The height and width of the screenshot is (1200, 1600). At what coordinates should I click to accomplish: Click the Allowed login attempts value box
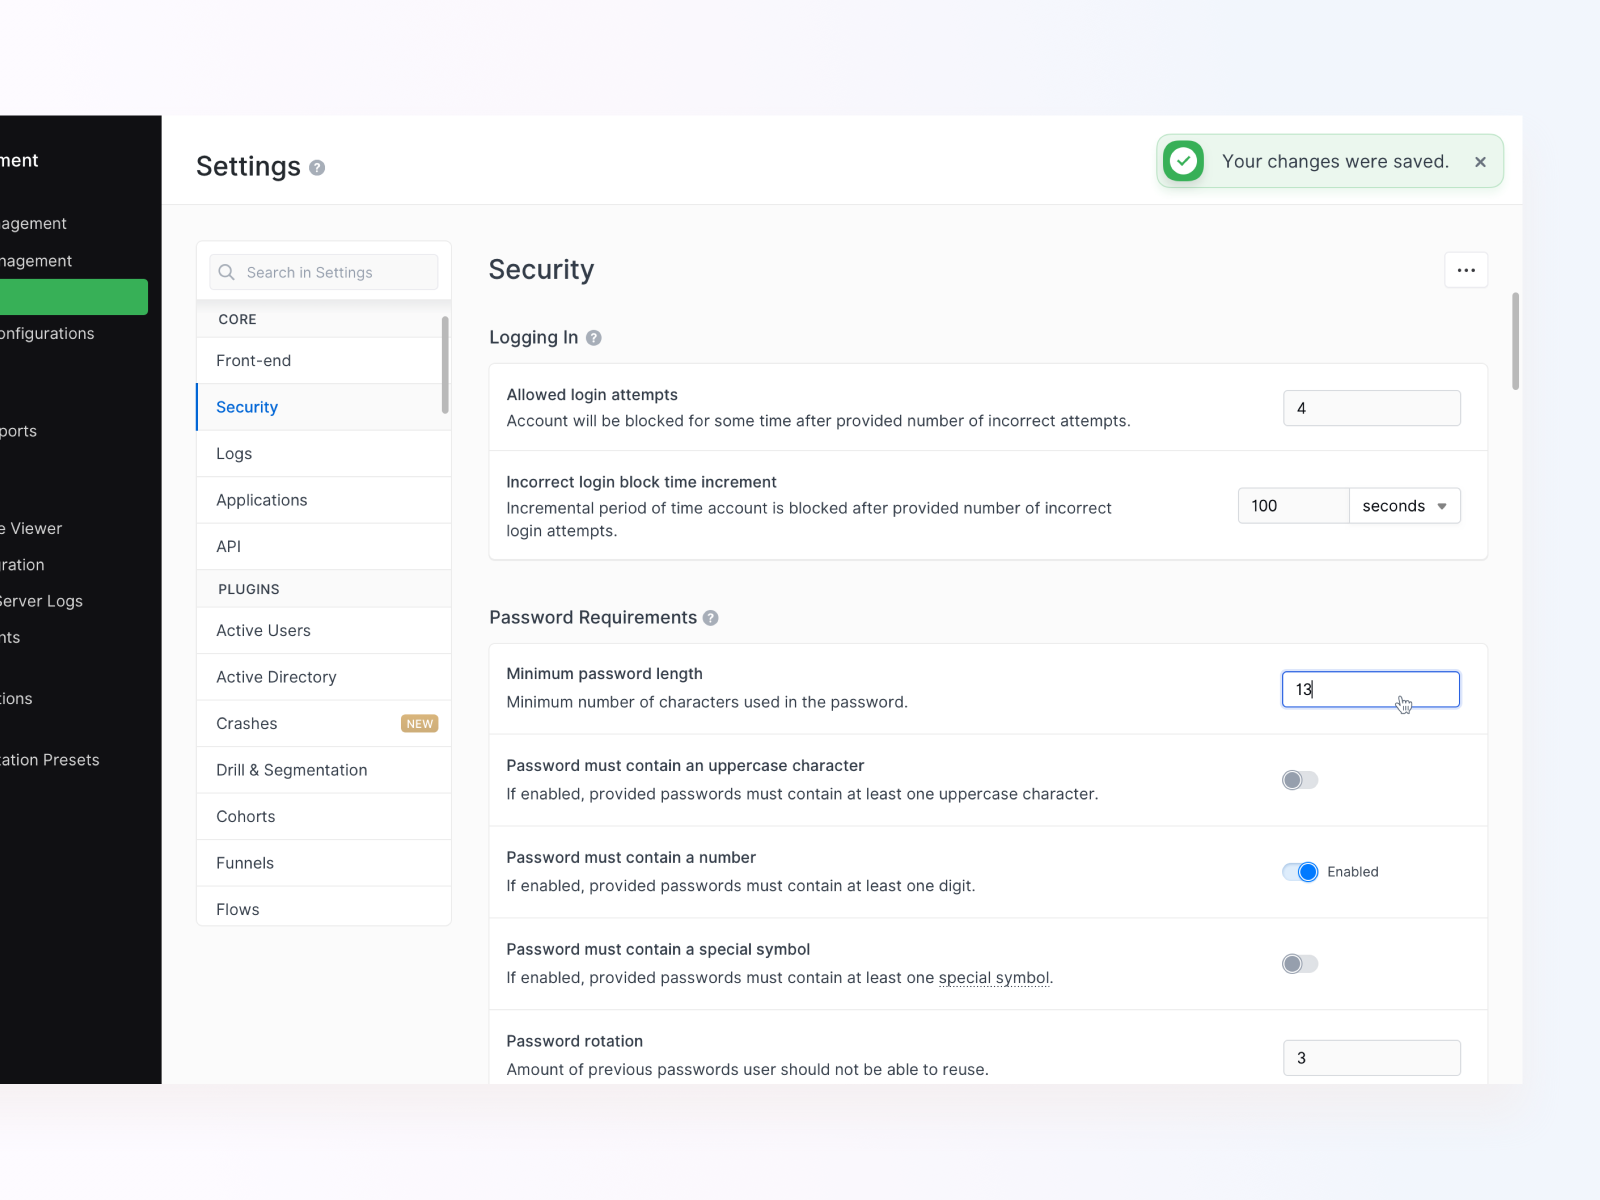(x=1371, y=408)
